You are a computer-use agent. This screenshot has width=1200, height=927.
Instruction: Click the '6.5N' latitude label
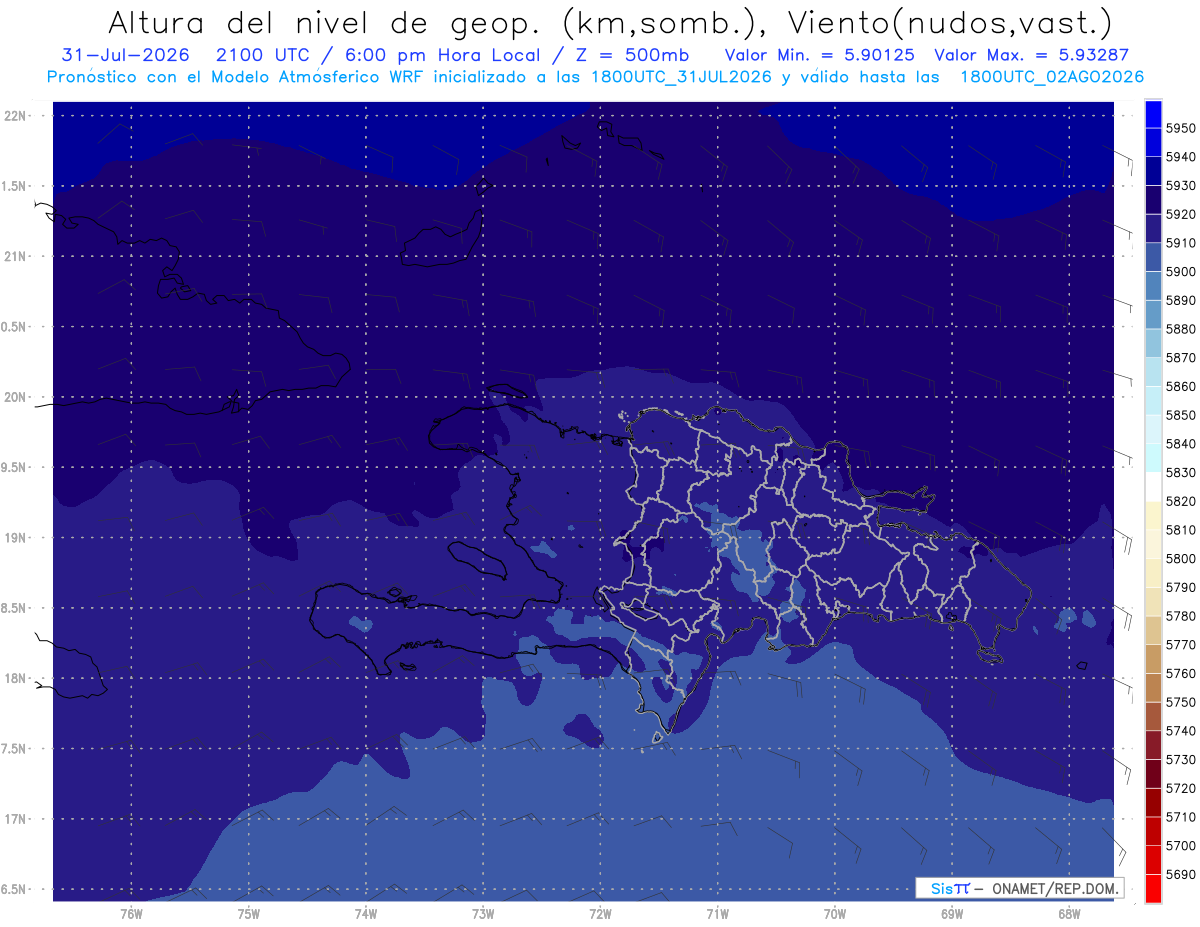coord(14,889)
